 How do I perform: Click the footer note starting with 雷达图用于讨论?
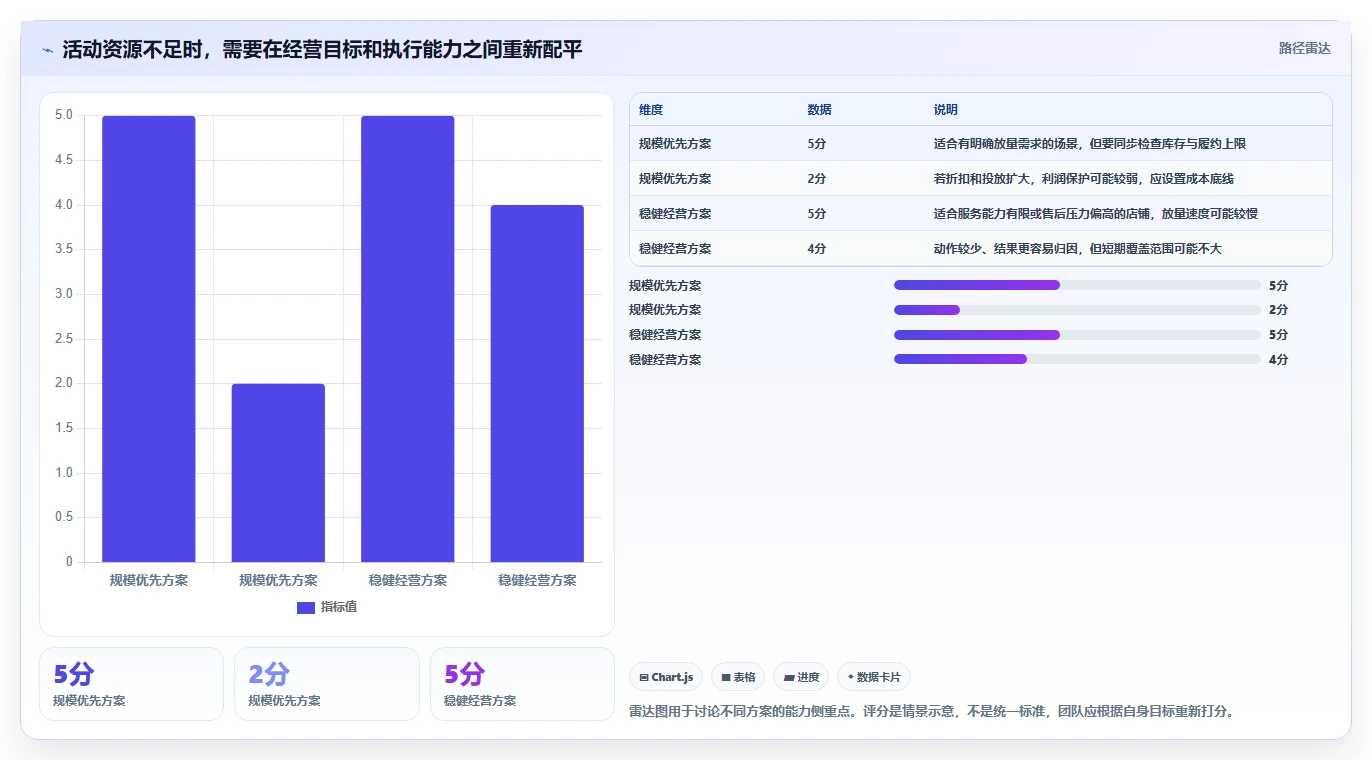pos(933,712)
